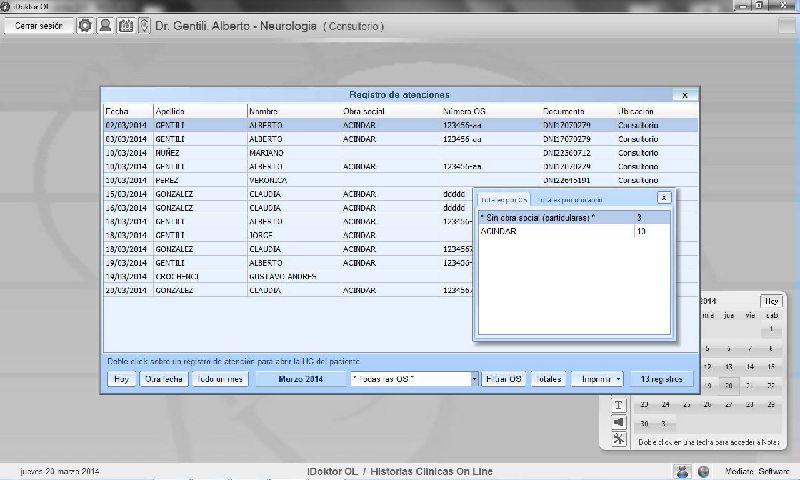Select the 15/03/2014 GONZALEZ CLAUDIA row

click(x=288, y=194)
